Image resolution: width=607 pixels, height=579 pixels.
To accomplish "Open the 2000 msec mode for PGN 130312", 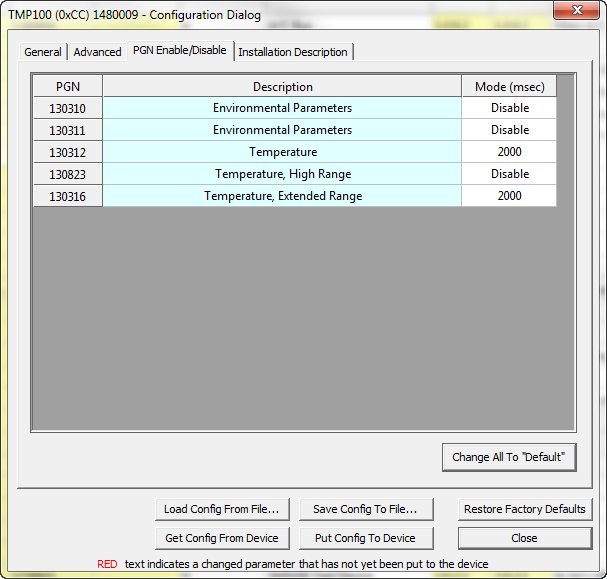I will (509, 152).
